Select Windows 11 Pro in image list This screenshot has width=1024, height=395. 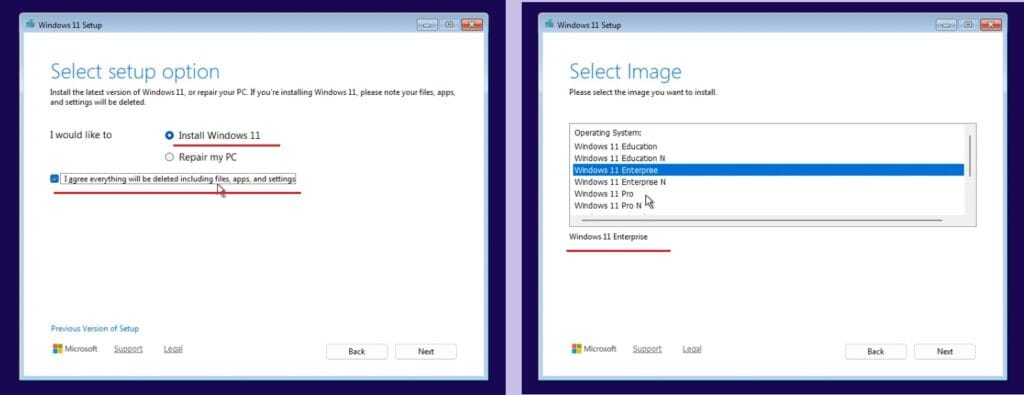pos(768,193)
